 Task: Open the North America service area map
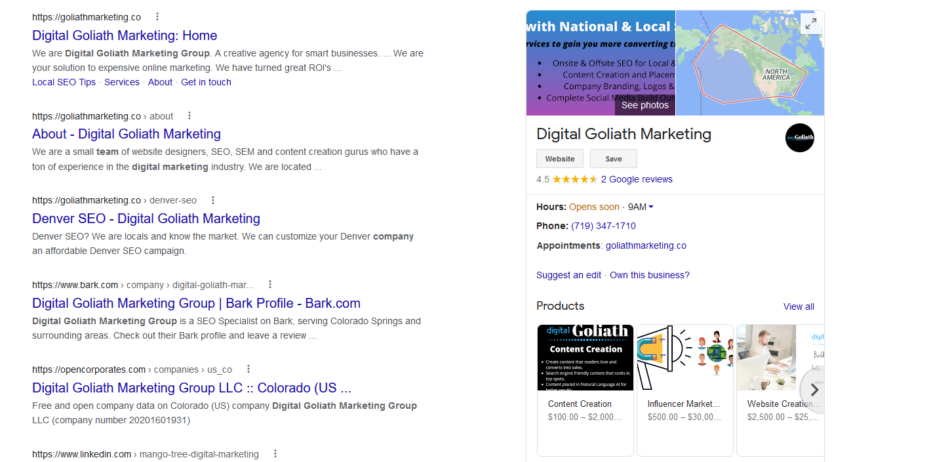tap(750, 62)
